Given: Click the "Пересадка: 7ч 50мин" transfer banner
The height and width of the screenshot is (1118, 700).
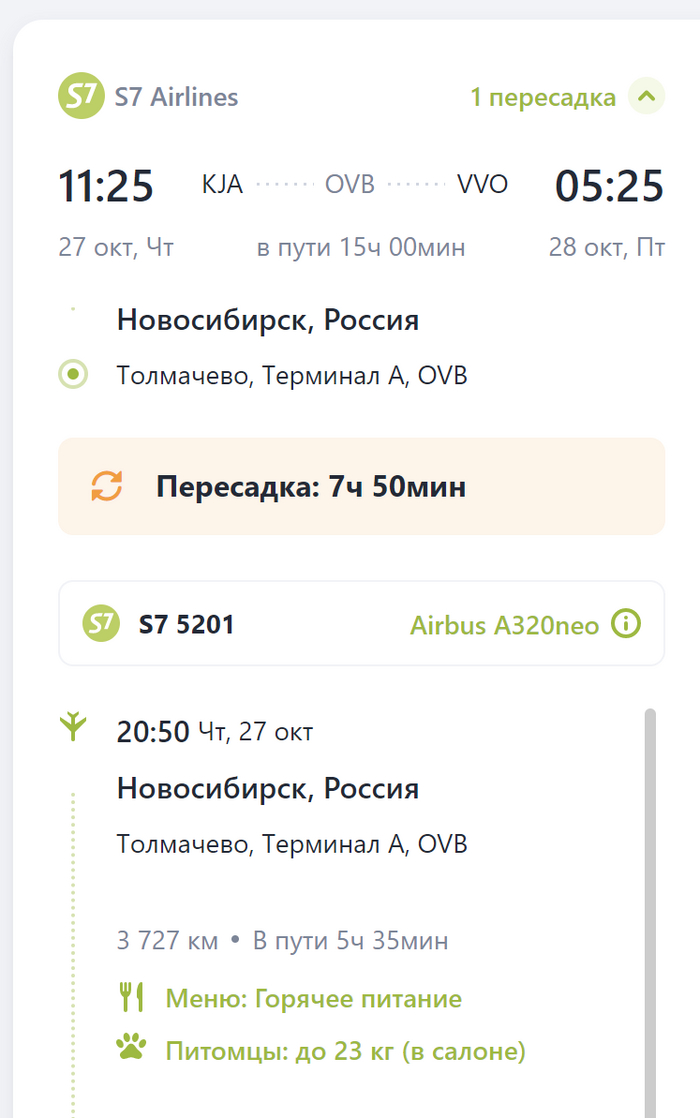Looking at the screenshot, I should tap(361, 487).
